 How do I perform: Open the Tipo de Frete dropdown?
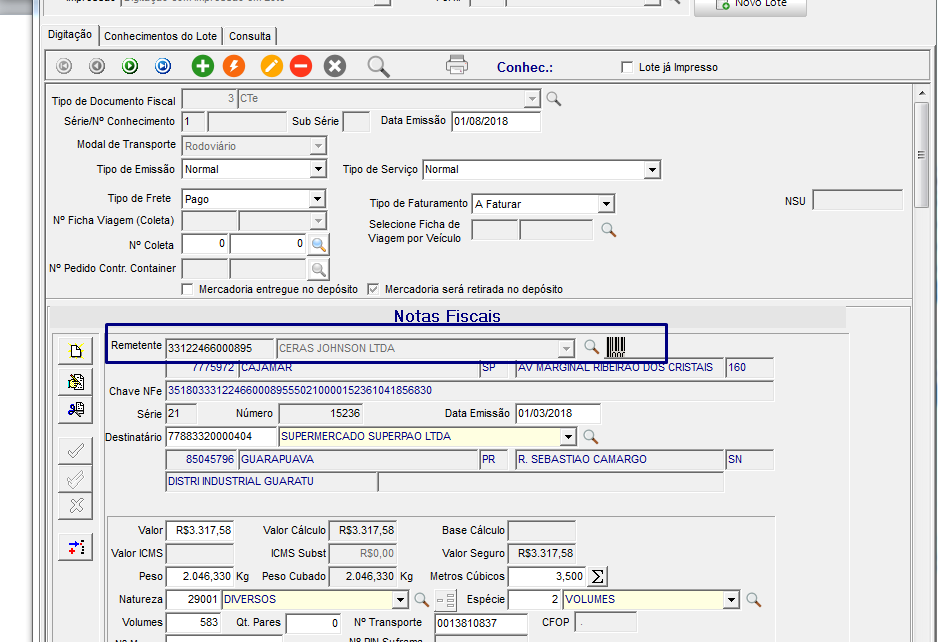point(316,199)
